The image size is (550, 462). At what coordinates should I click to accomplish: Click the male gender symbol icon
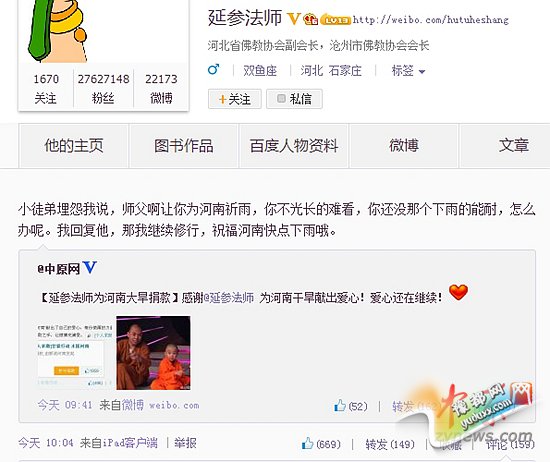click(213, 69)
